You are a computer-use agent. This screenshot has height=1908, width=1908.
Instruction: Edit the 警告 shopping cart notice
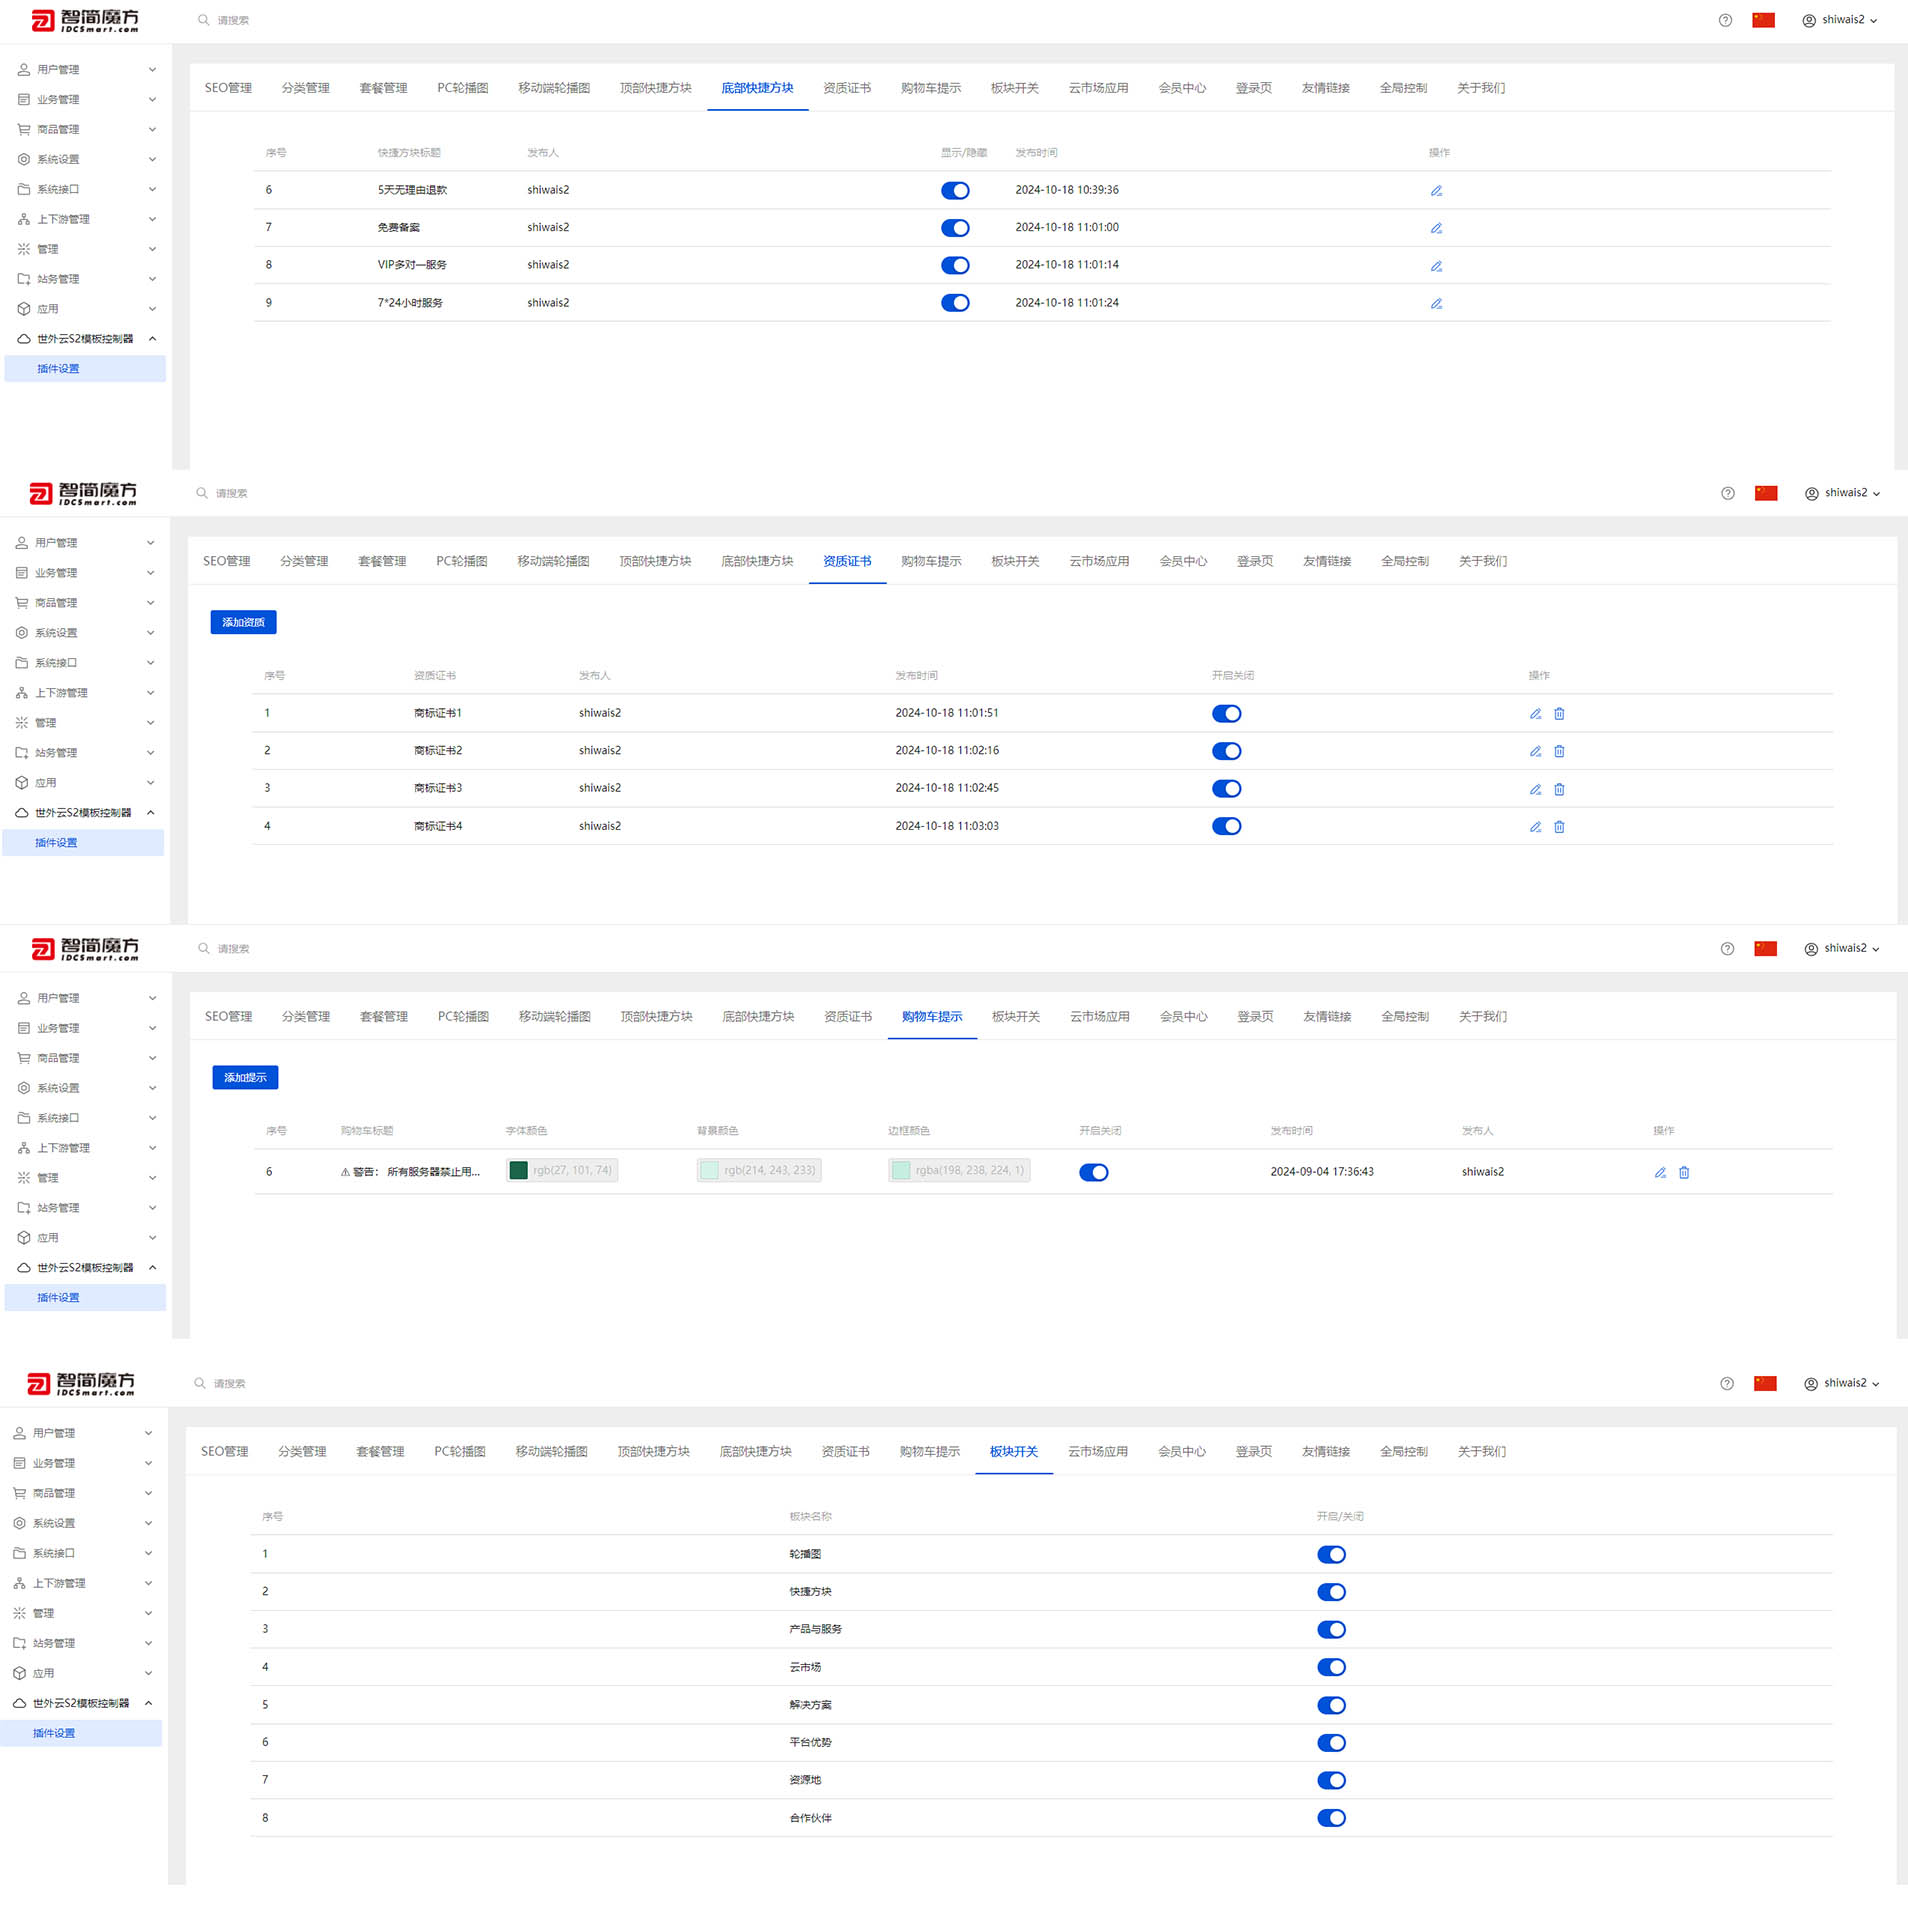click(x=1660, y=1172)
